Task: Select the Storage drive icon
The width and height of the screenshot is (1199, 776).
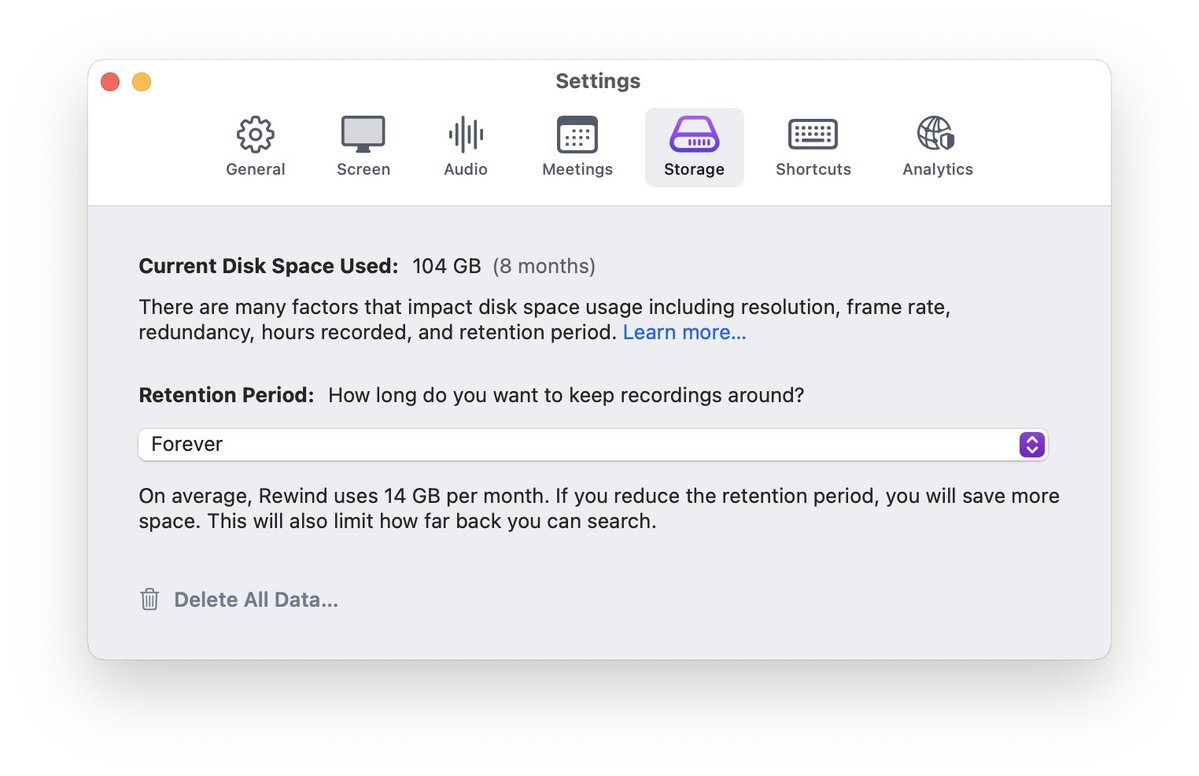Action: coord(694,134)
